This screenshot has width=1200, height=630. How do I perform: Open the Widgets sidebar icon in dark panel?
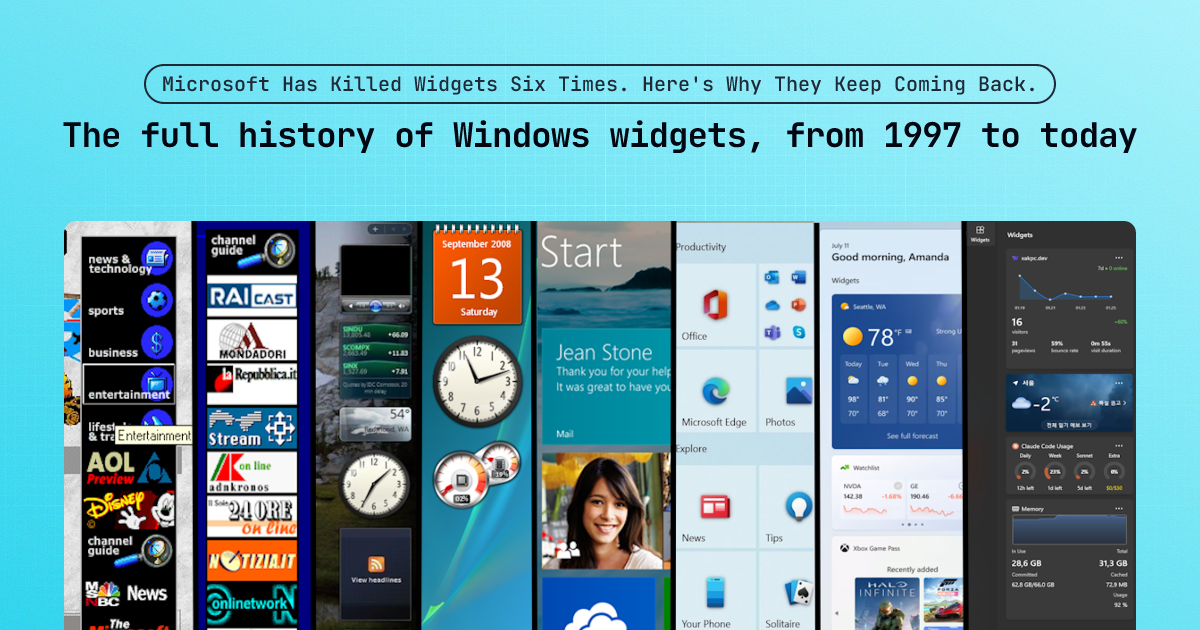(980, 232)
